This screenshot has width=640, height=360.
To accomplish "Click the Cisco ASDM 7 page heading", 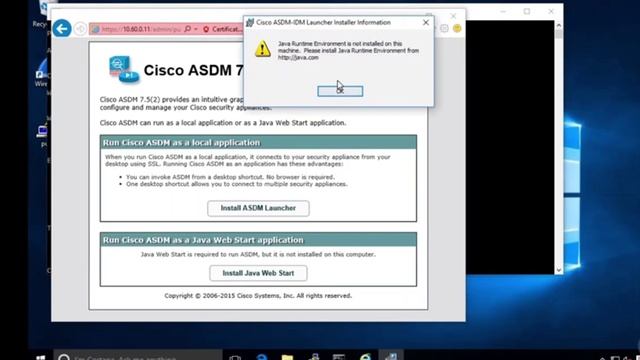I will click(193, 70).
